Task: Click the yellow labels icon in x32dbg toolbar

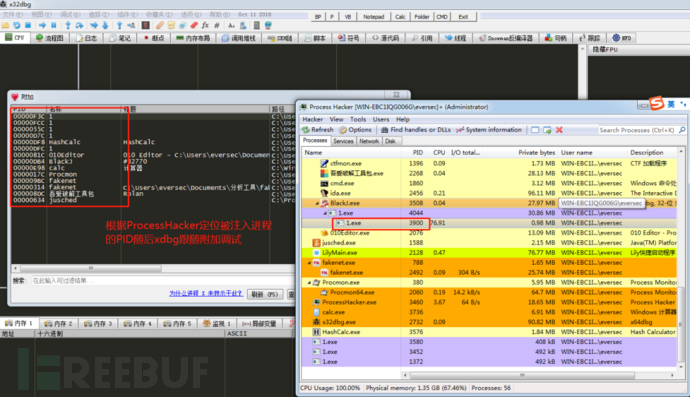Action: coord(171,26)
